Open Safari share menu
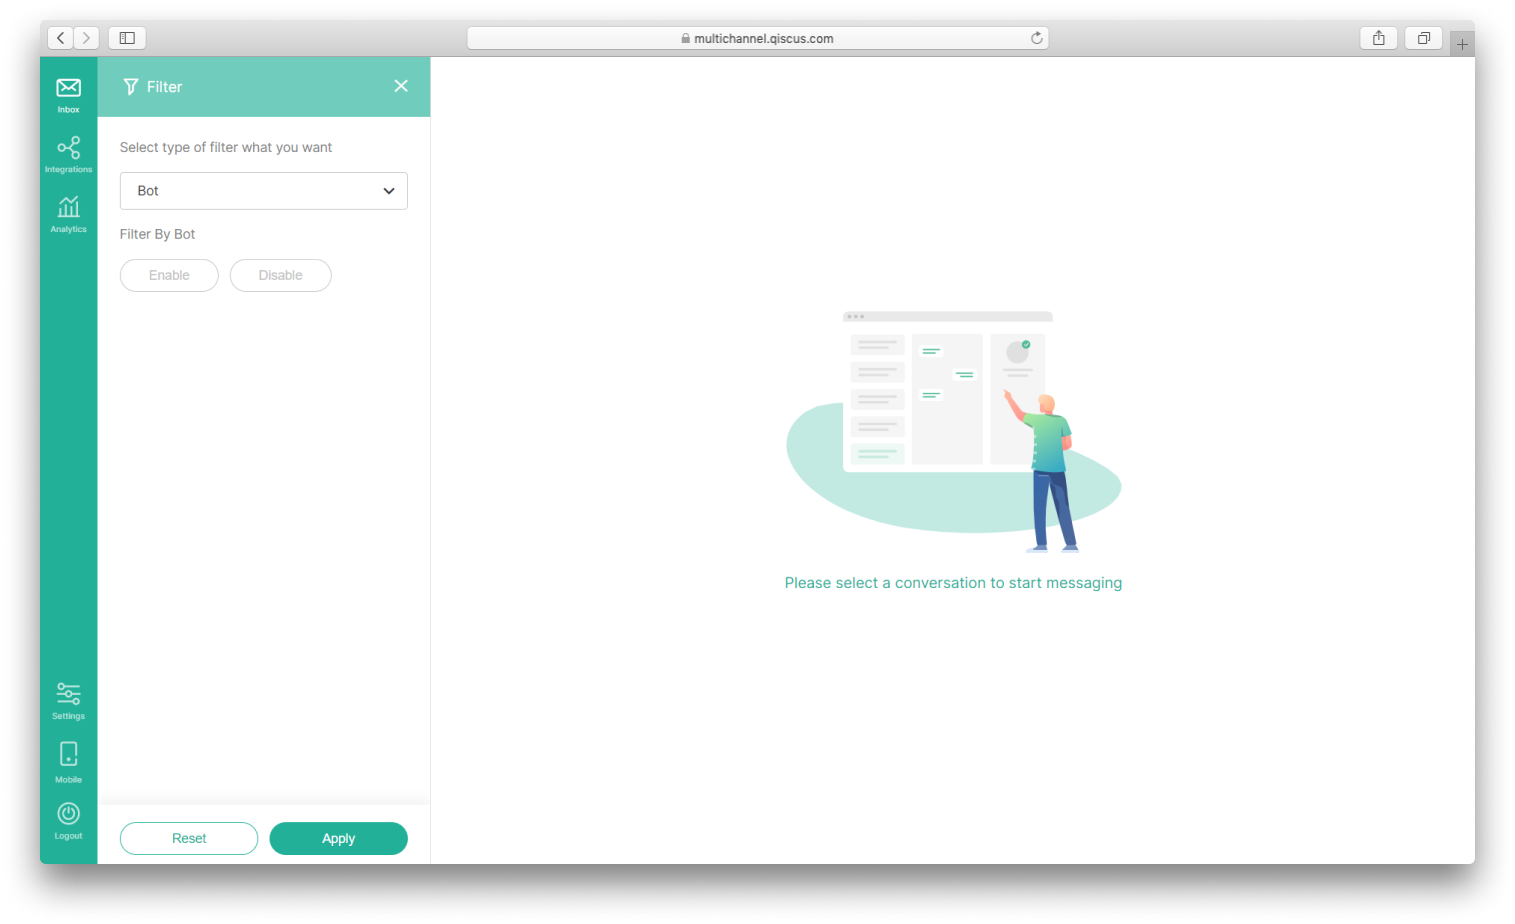Screen dimensions: 1515x924 [1379, 38]
